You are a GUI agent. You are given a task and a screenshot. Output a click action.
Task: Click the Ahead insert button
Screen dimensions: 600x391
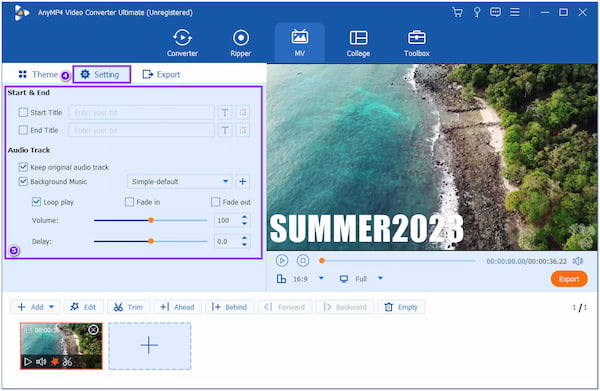[178, 307]
